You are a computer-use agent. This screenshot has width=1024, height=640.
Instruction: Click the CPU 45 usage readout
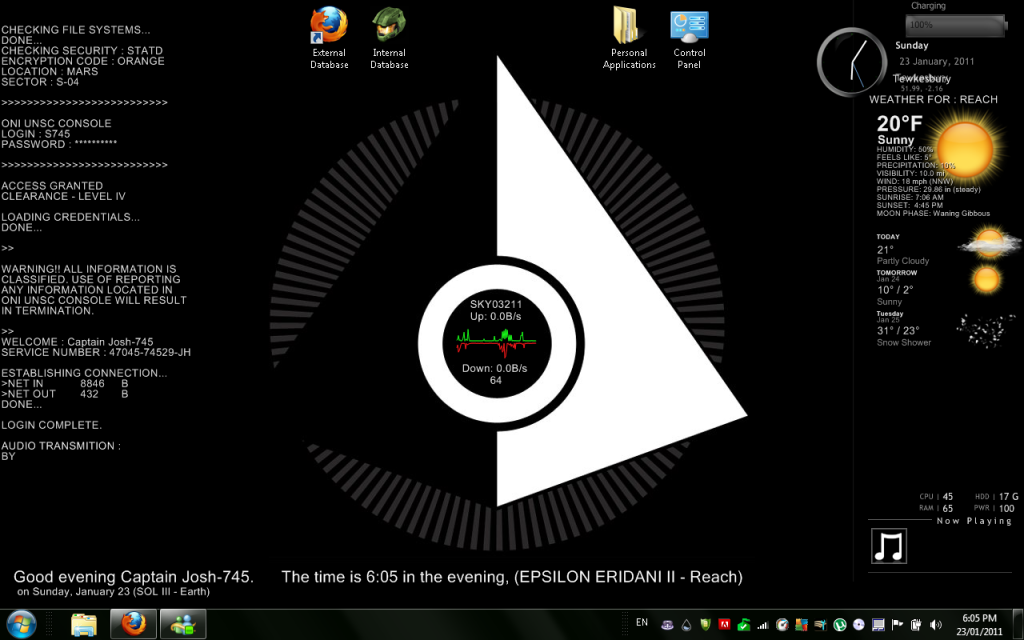pos(936,496)
